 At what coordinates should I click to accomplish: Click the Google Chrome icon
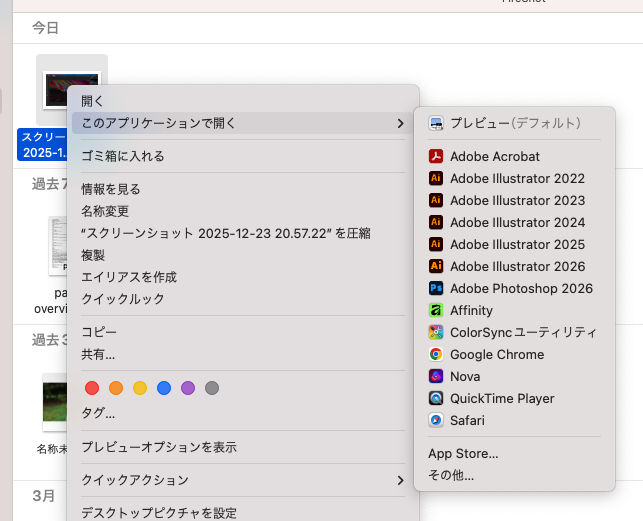436,354
